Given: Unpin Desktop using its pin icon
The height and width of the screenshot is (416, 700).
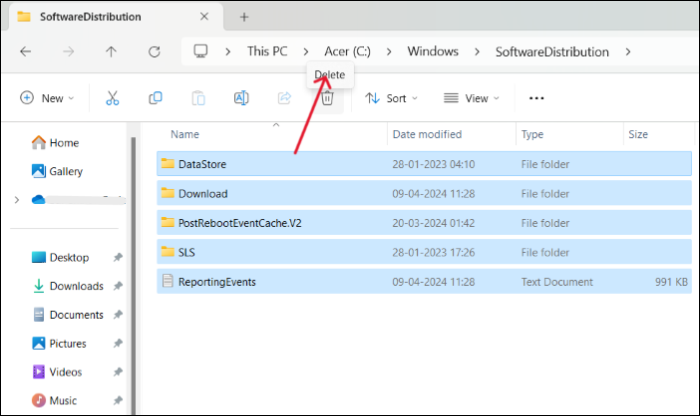Looking at the screenshot, I should [118, 258].
